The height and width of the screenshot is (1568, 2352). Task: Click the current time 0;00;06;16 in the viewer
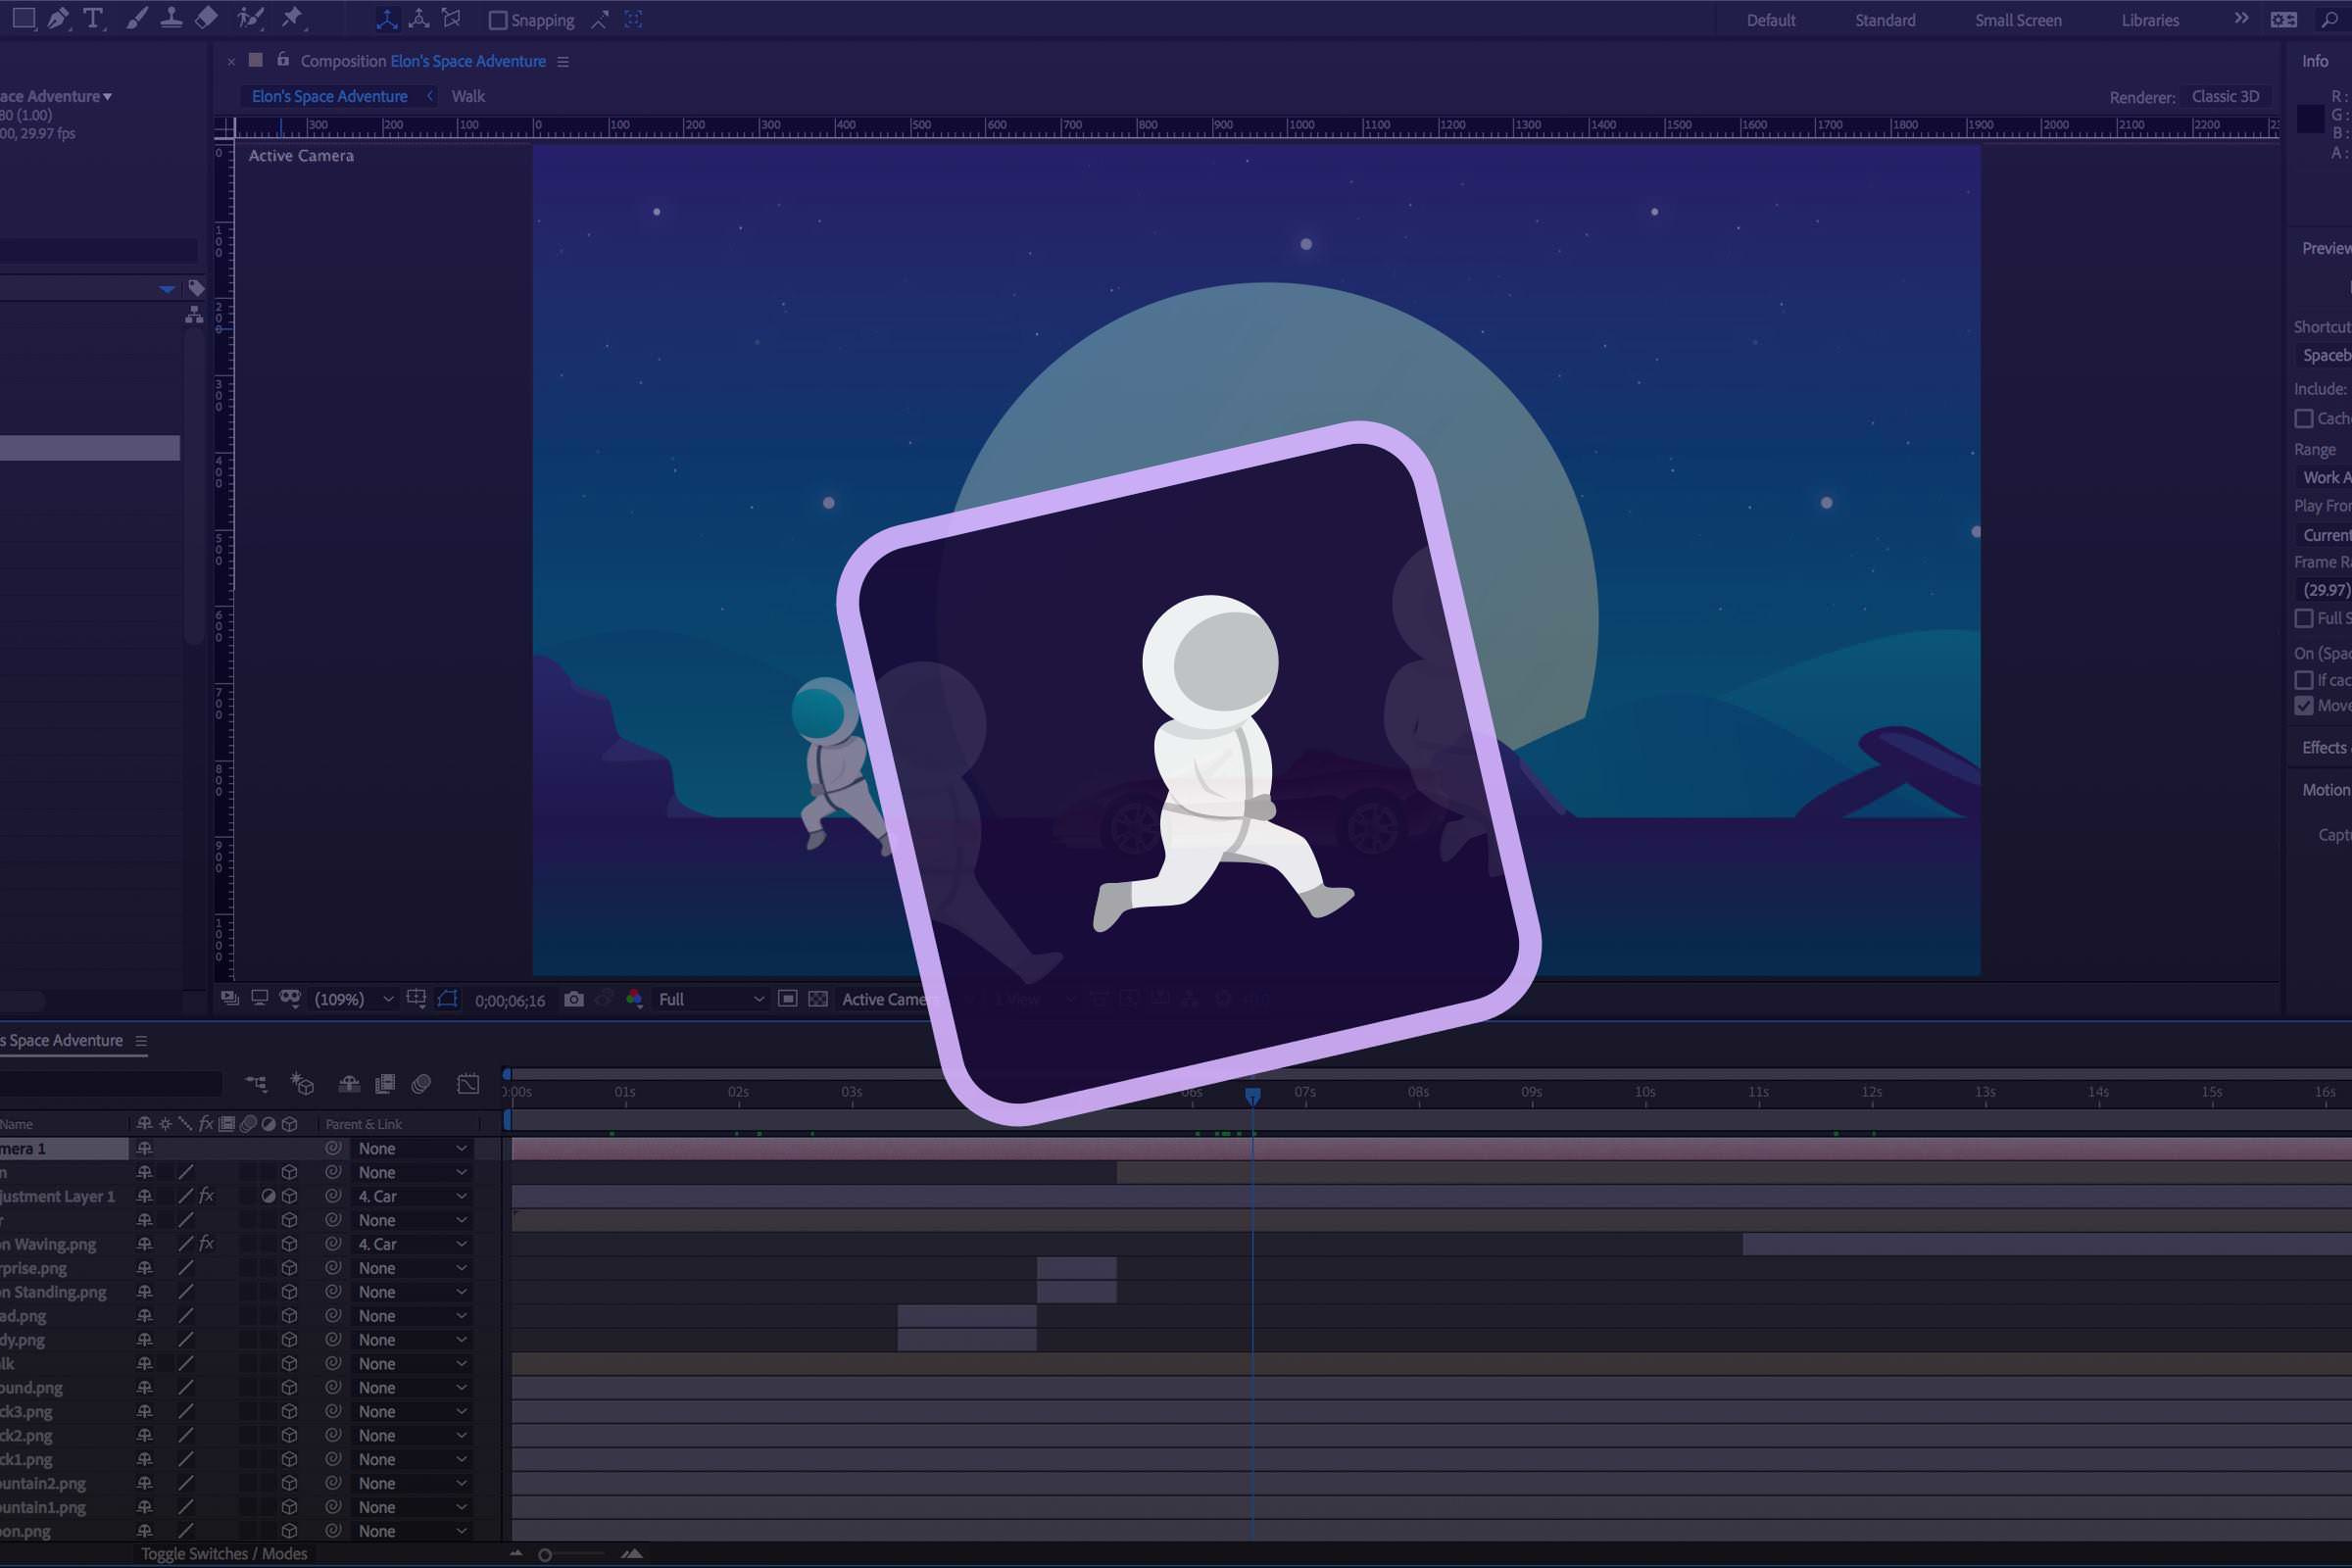[x=510, y=1000]
